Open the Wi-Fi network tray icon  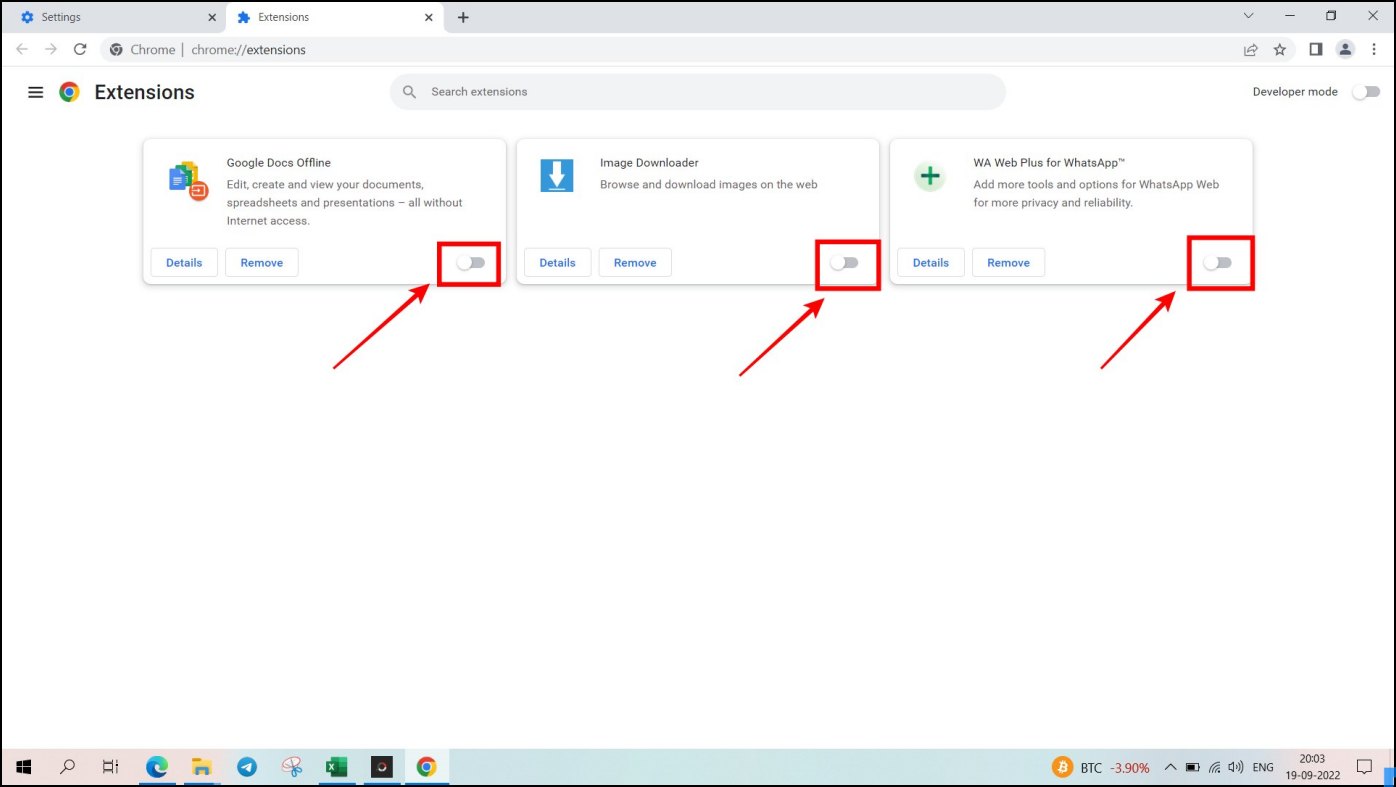point(1214,767)
